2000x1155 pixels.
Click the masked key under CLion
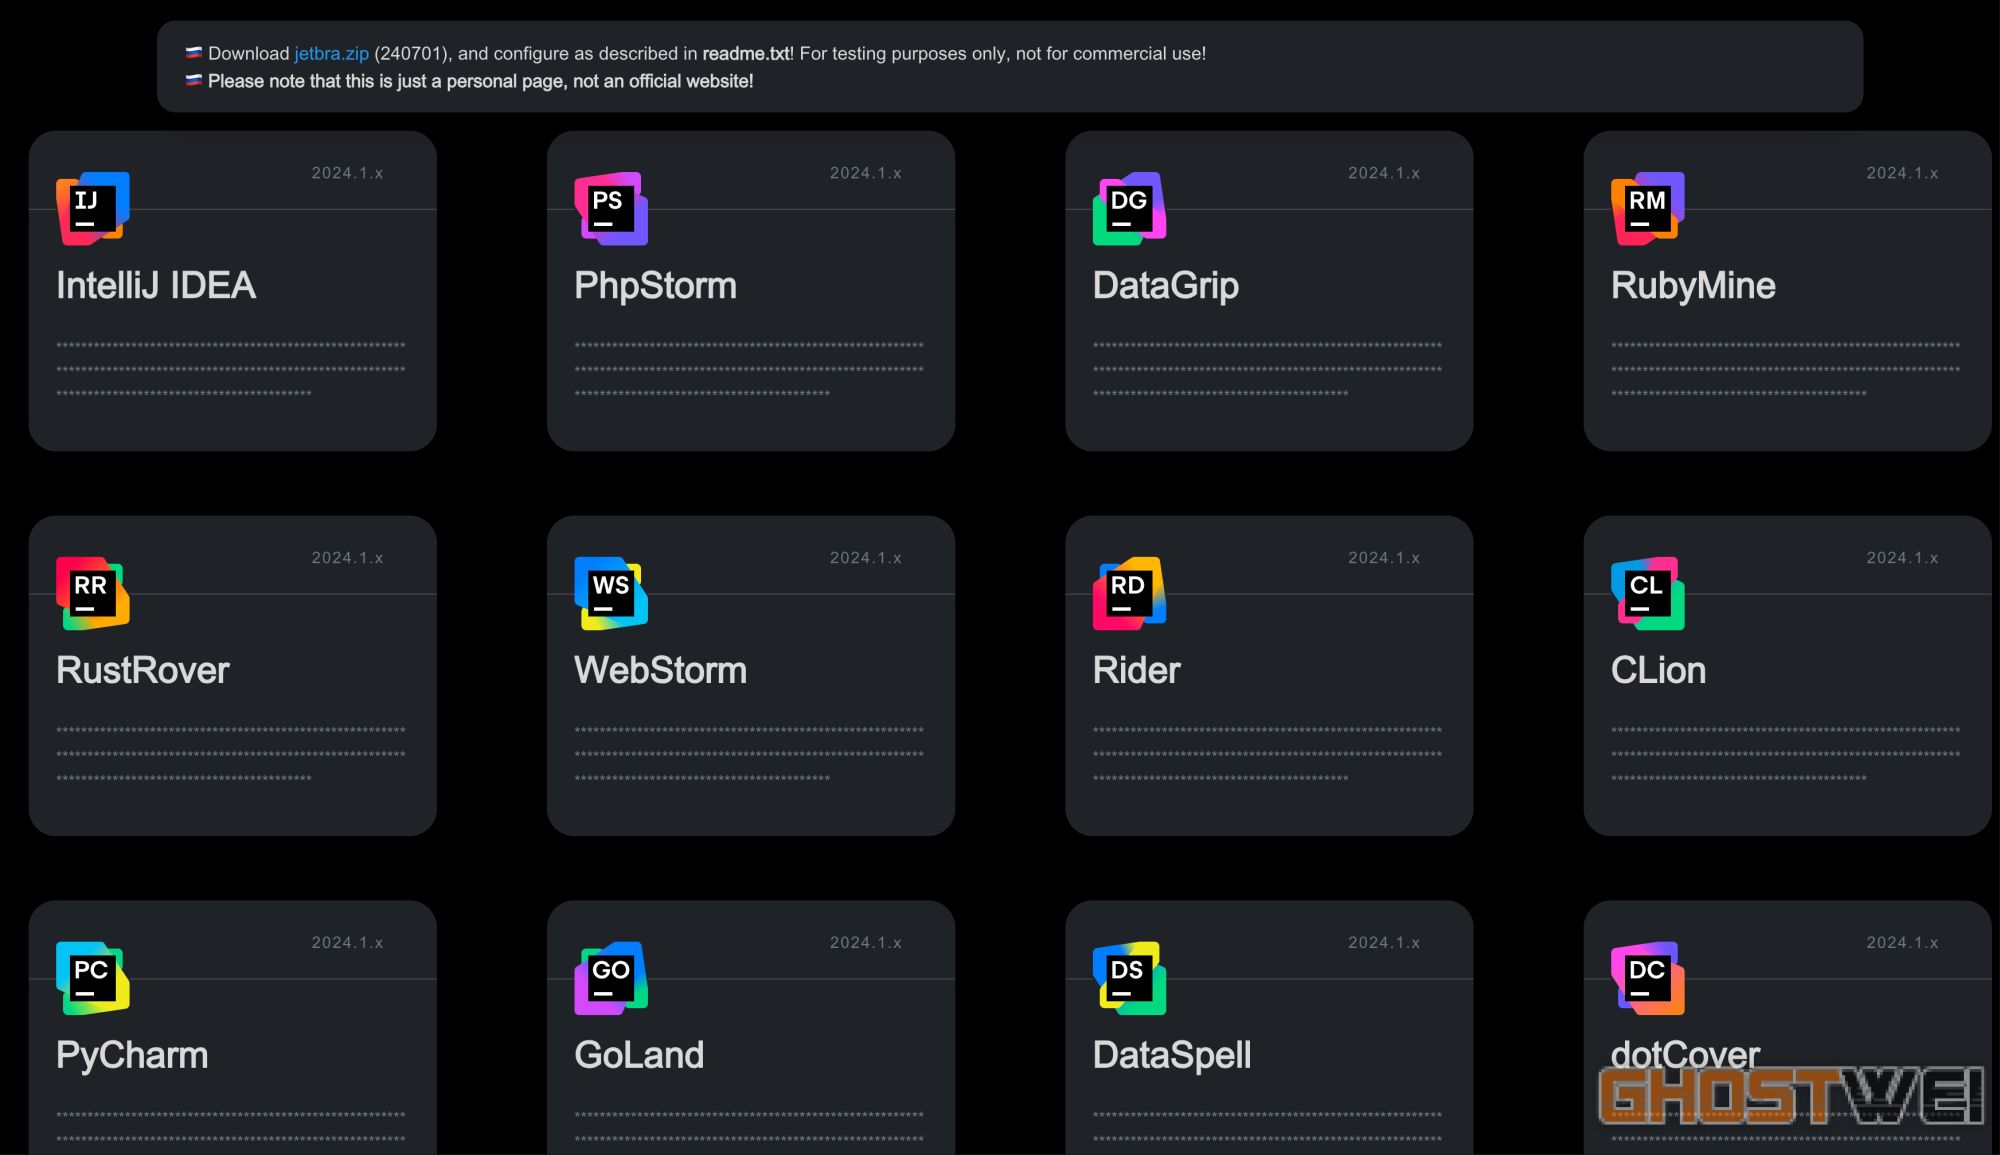1785,754
